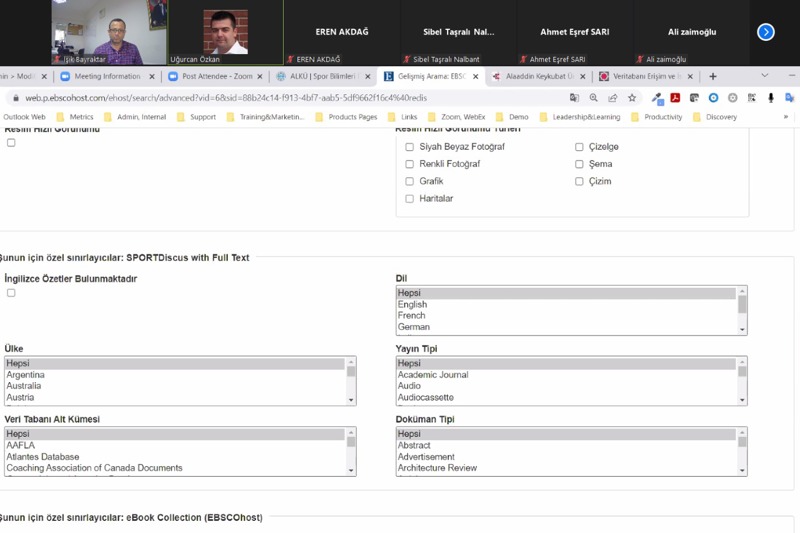Enable İngilizce Özetler Bulunmaktadır checkbox
Viewport: 800px width, 533px height.
11,293
